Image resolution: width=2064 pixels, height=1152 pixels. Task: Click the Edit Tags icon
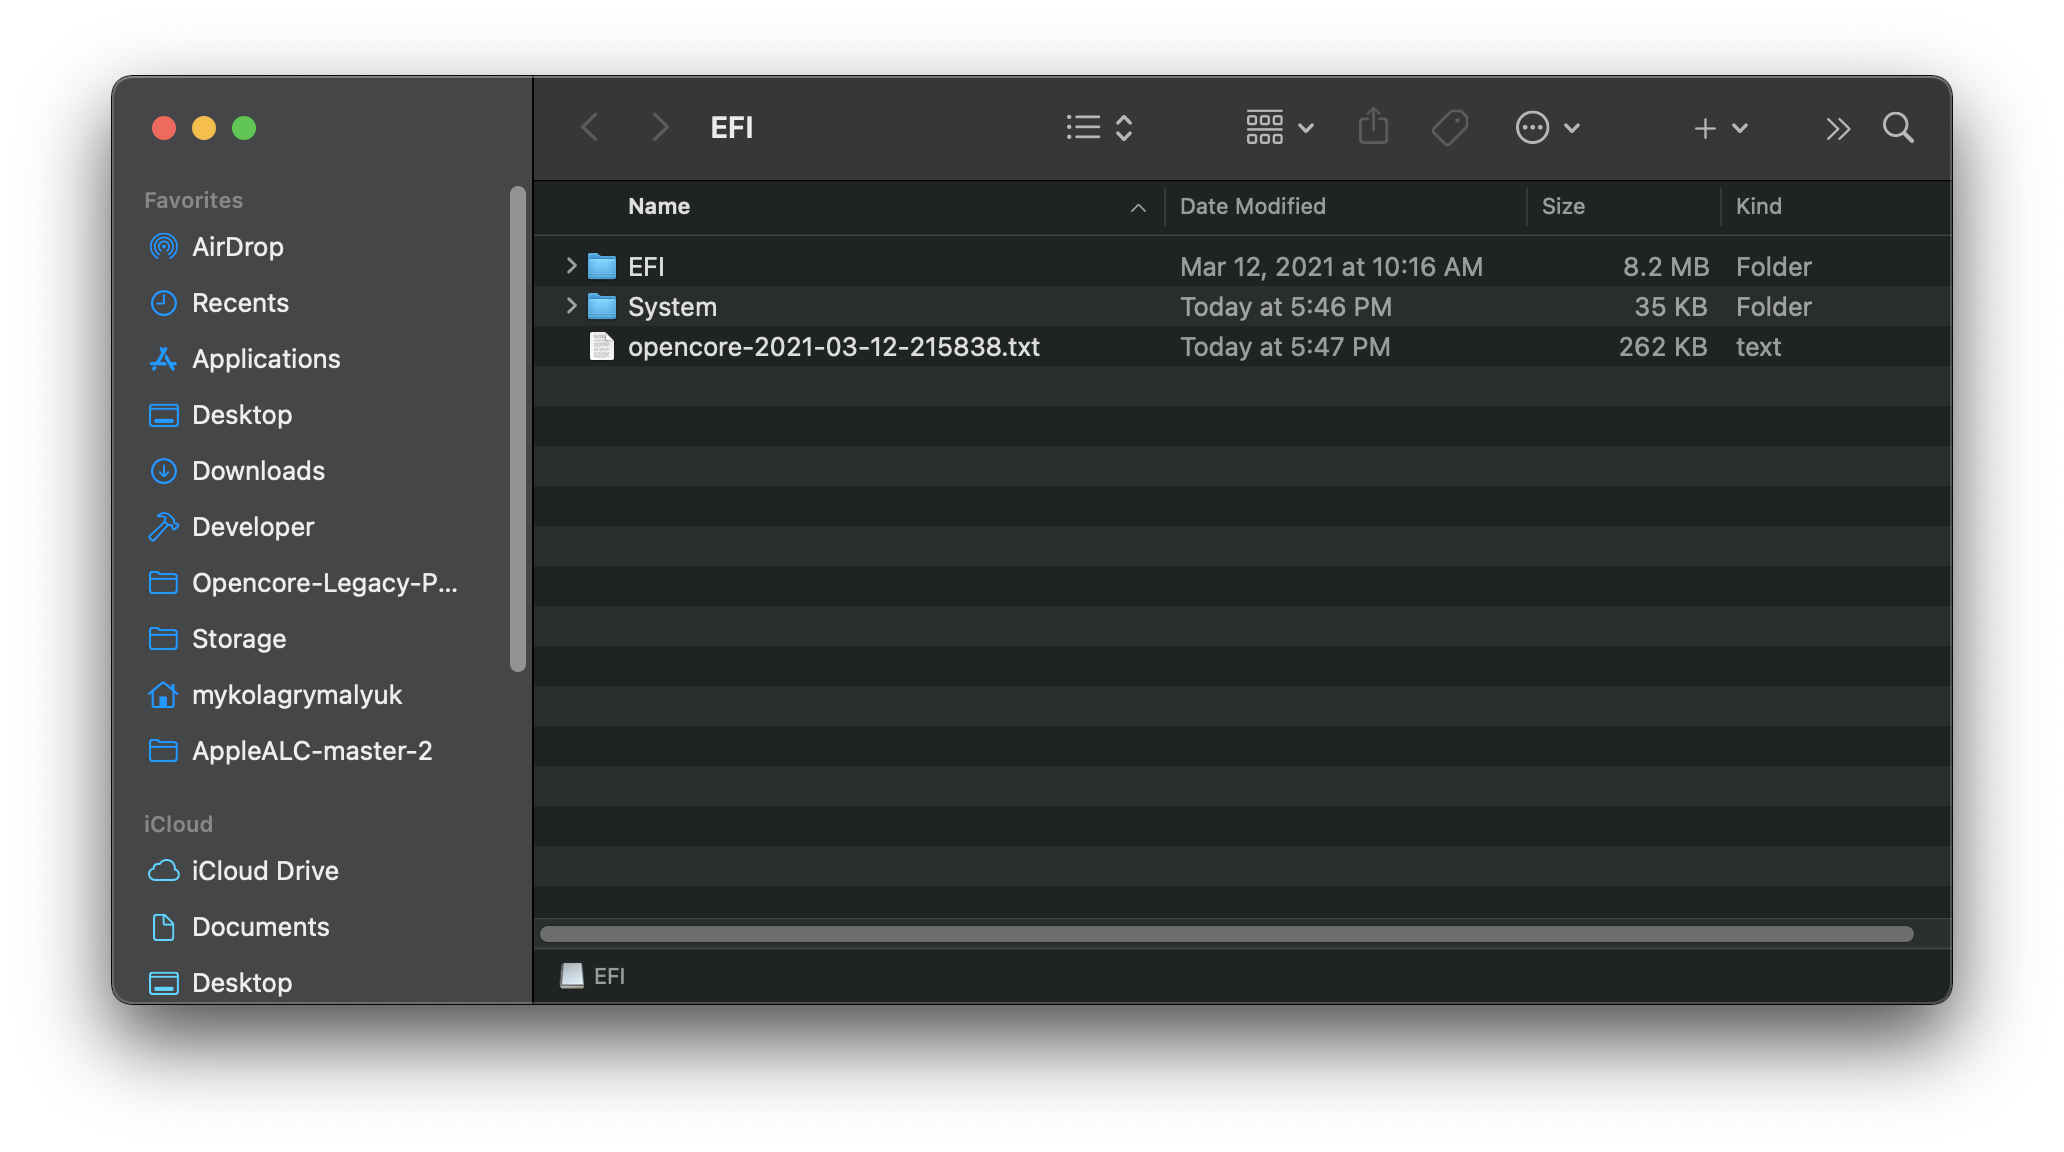[x=1449, y=127]
